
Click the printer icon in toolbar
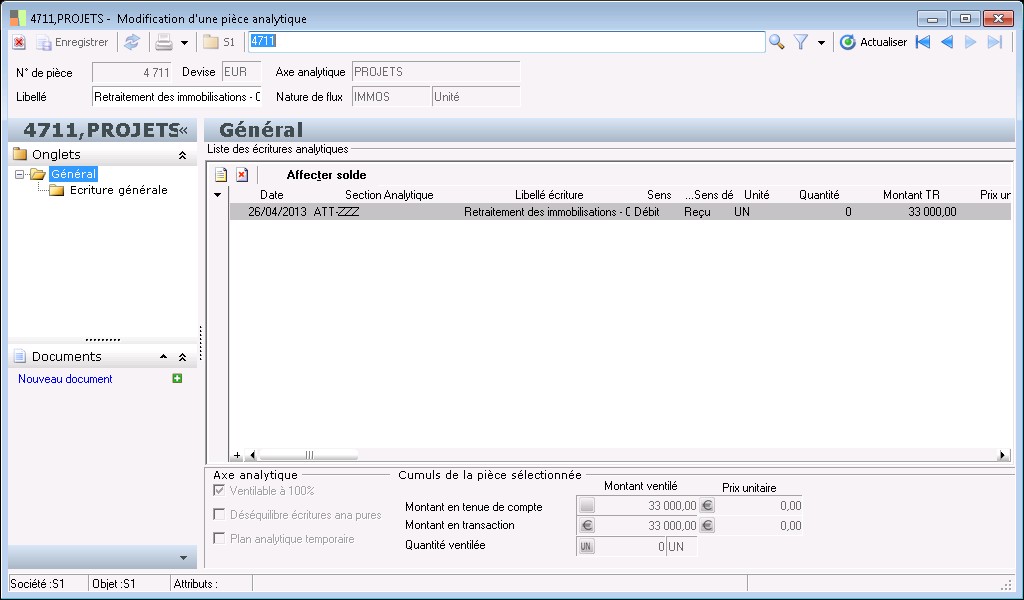[164, 42]
